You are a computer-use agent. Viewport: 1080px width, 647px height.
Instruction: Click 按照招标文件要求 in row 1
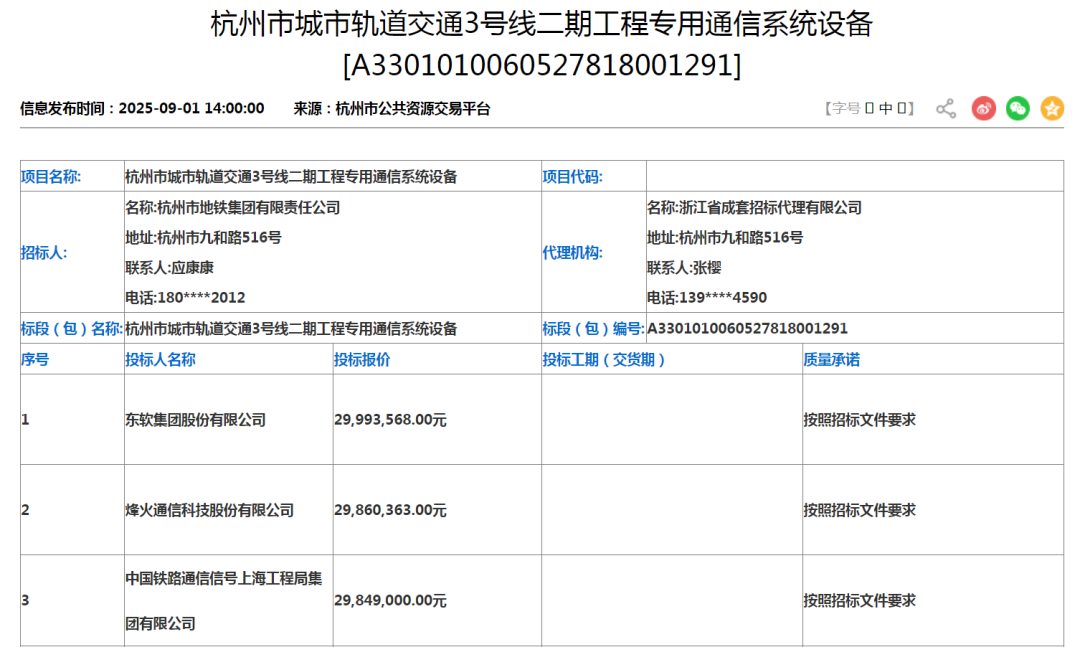tap(860, 420)
